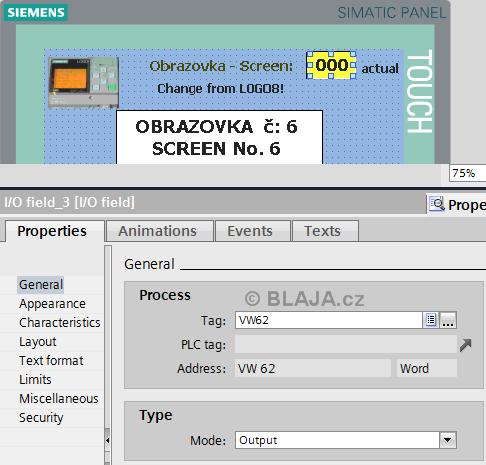The width and height of the screenshot is (486, 465).
Task: Switch to the Animations tab
Action: (x=159, y=231)
